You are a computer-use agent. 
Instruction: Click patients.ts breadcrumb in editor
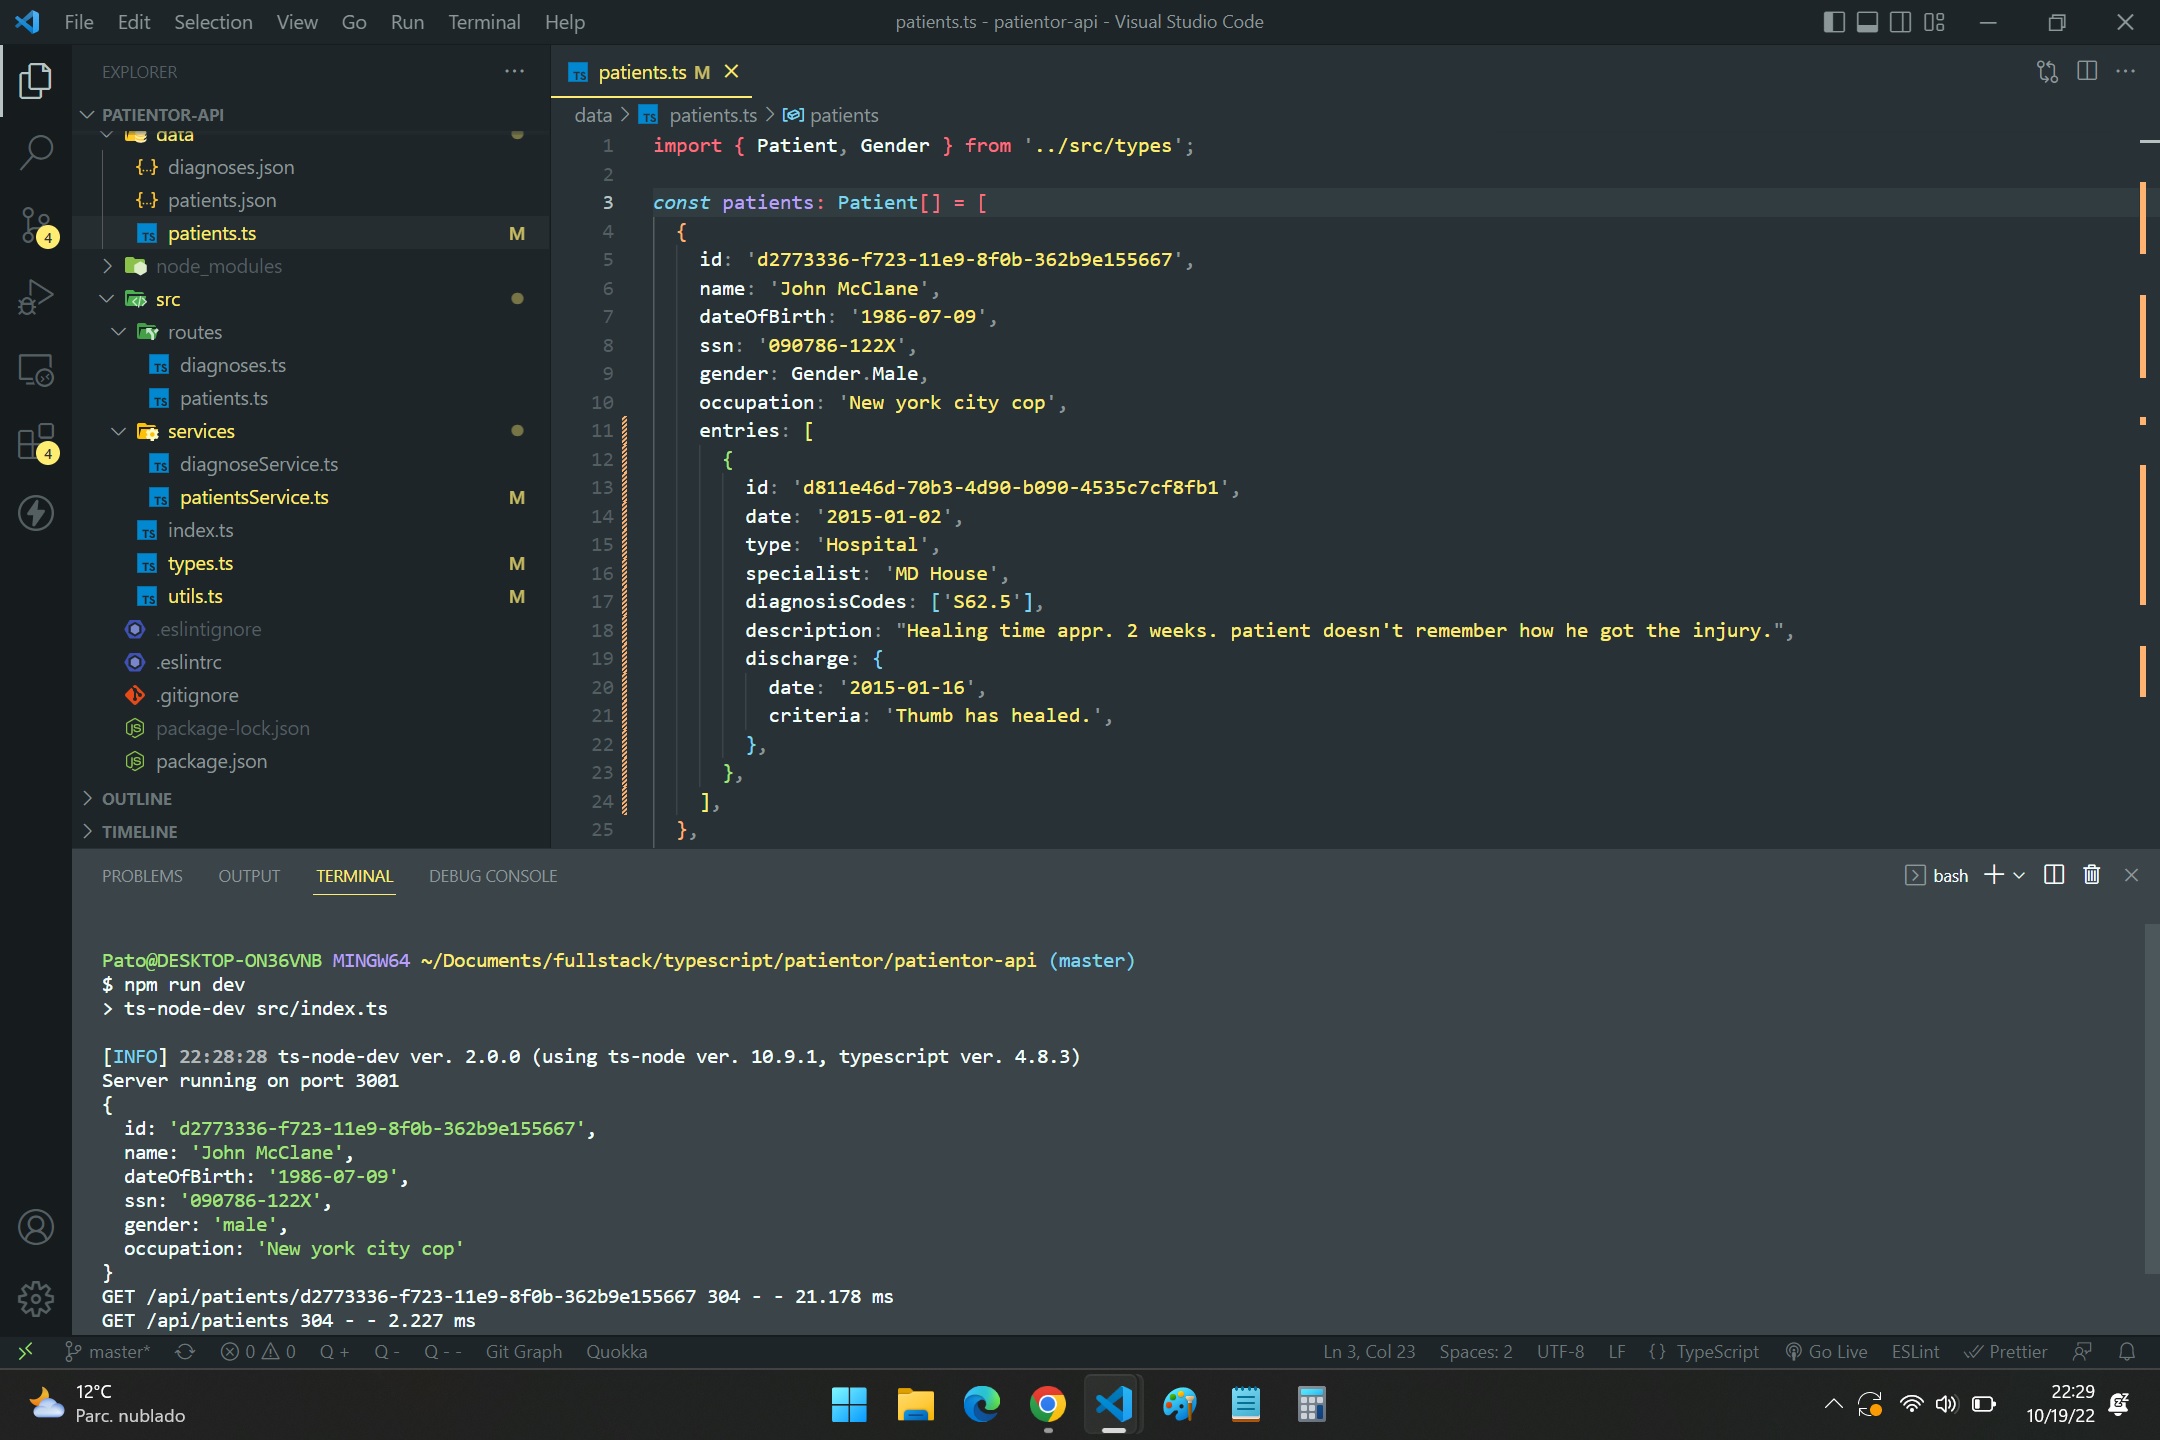(713, 115)
